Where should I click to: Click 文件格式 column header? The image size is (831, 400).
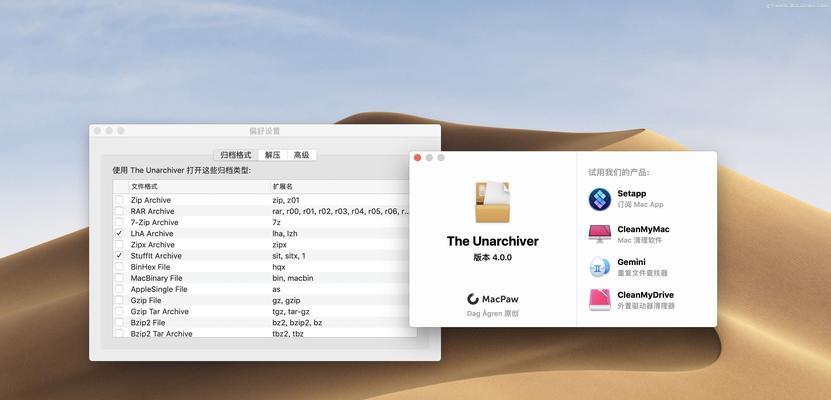click(x=199, y=186)
